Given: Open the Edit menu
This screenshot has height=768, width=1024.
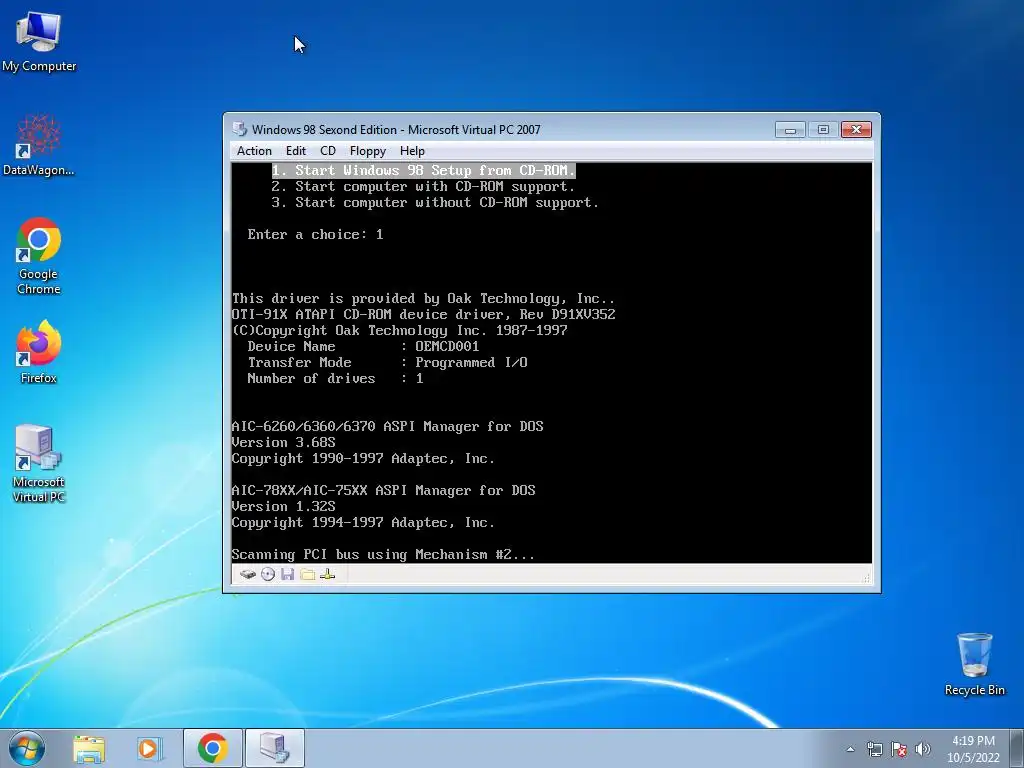Looking at the screenshot, I should (x=296, y=151).
